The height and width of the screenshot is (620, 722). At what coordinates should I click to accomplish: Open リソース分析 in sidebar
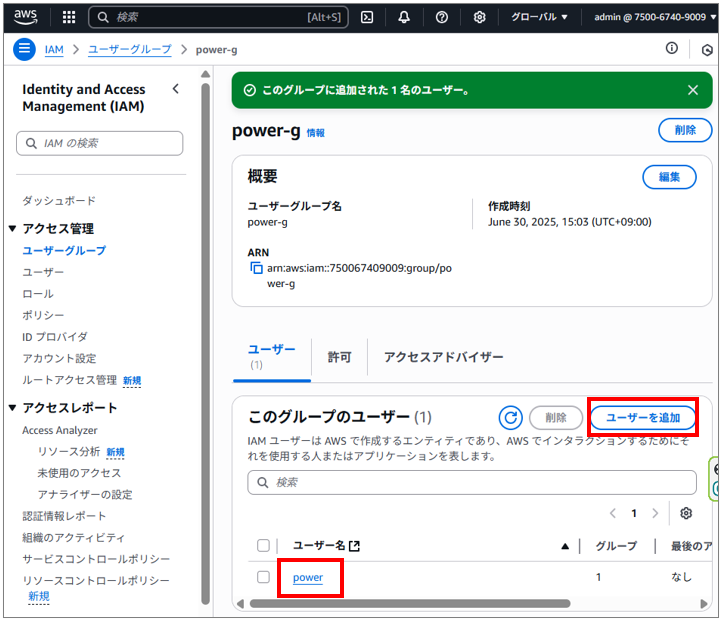point(69,451)
